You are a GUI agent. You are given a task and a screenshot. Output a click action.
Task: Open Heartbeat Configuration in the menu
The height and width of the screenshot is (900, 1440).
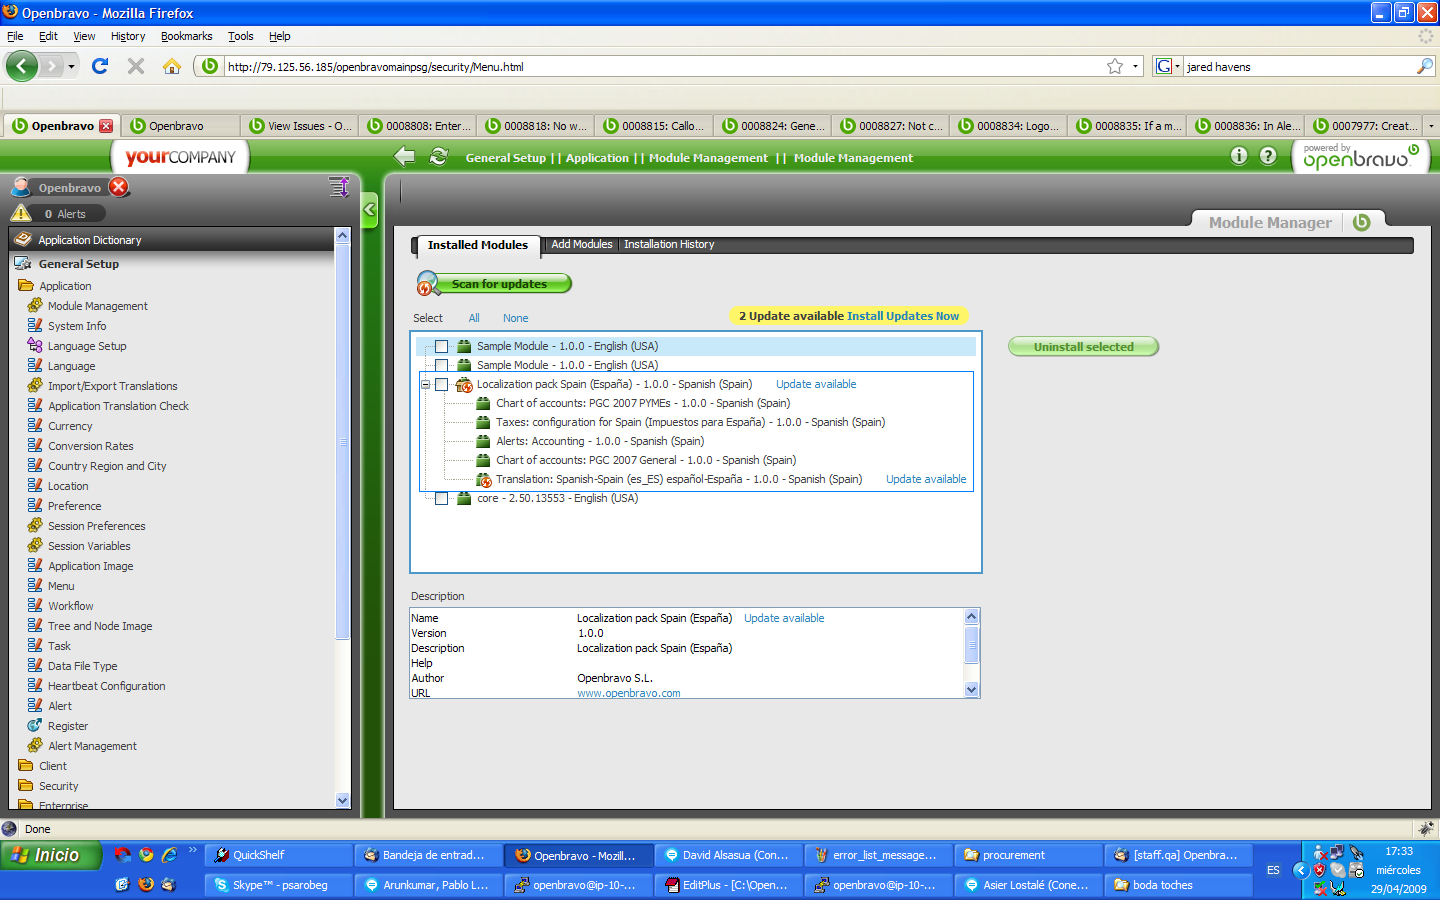(107, 686)
